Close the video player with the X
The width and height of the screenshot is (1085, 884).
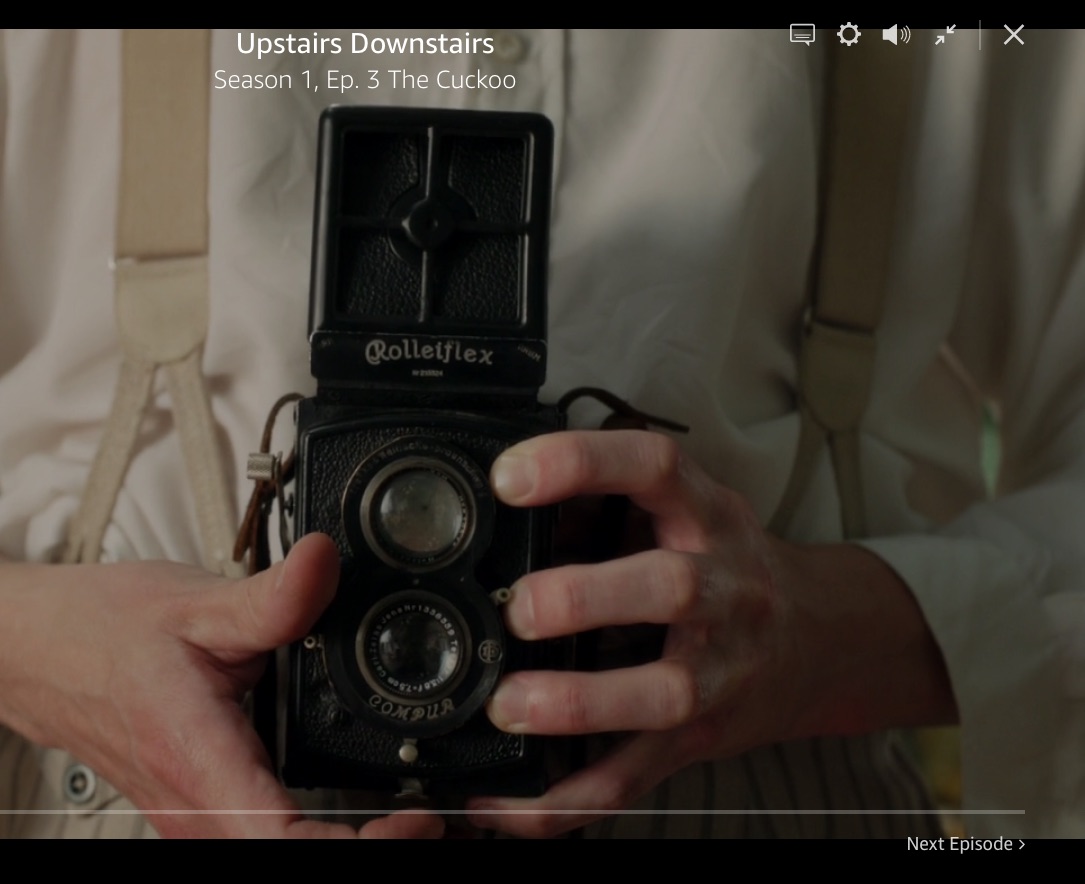1014,35
